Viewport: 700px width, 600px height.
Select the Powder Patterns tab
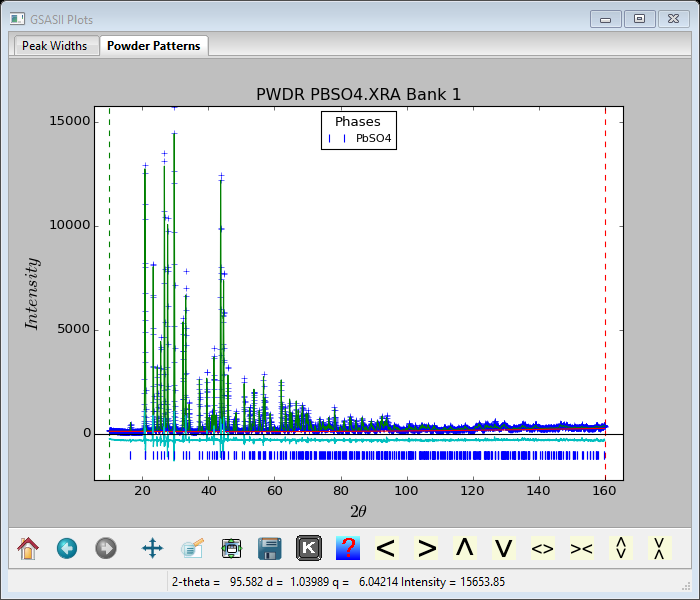(x=154, y=46)
